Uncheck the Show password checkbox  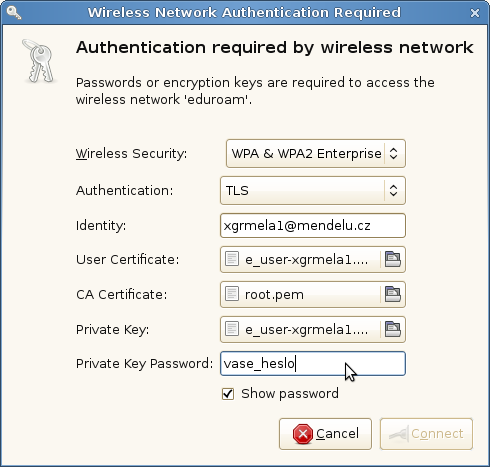coord(228,394)
